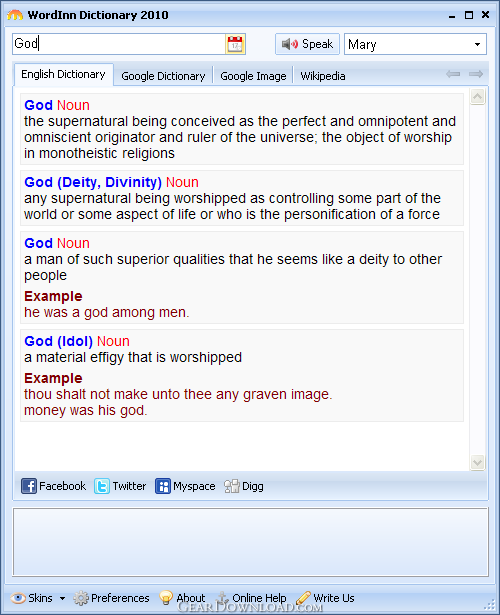Image resolution: width=500 pixels, height=615 pixels.
Task: Open Preferences gear icon
Action: pos(81,598)
